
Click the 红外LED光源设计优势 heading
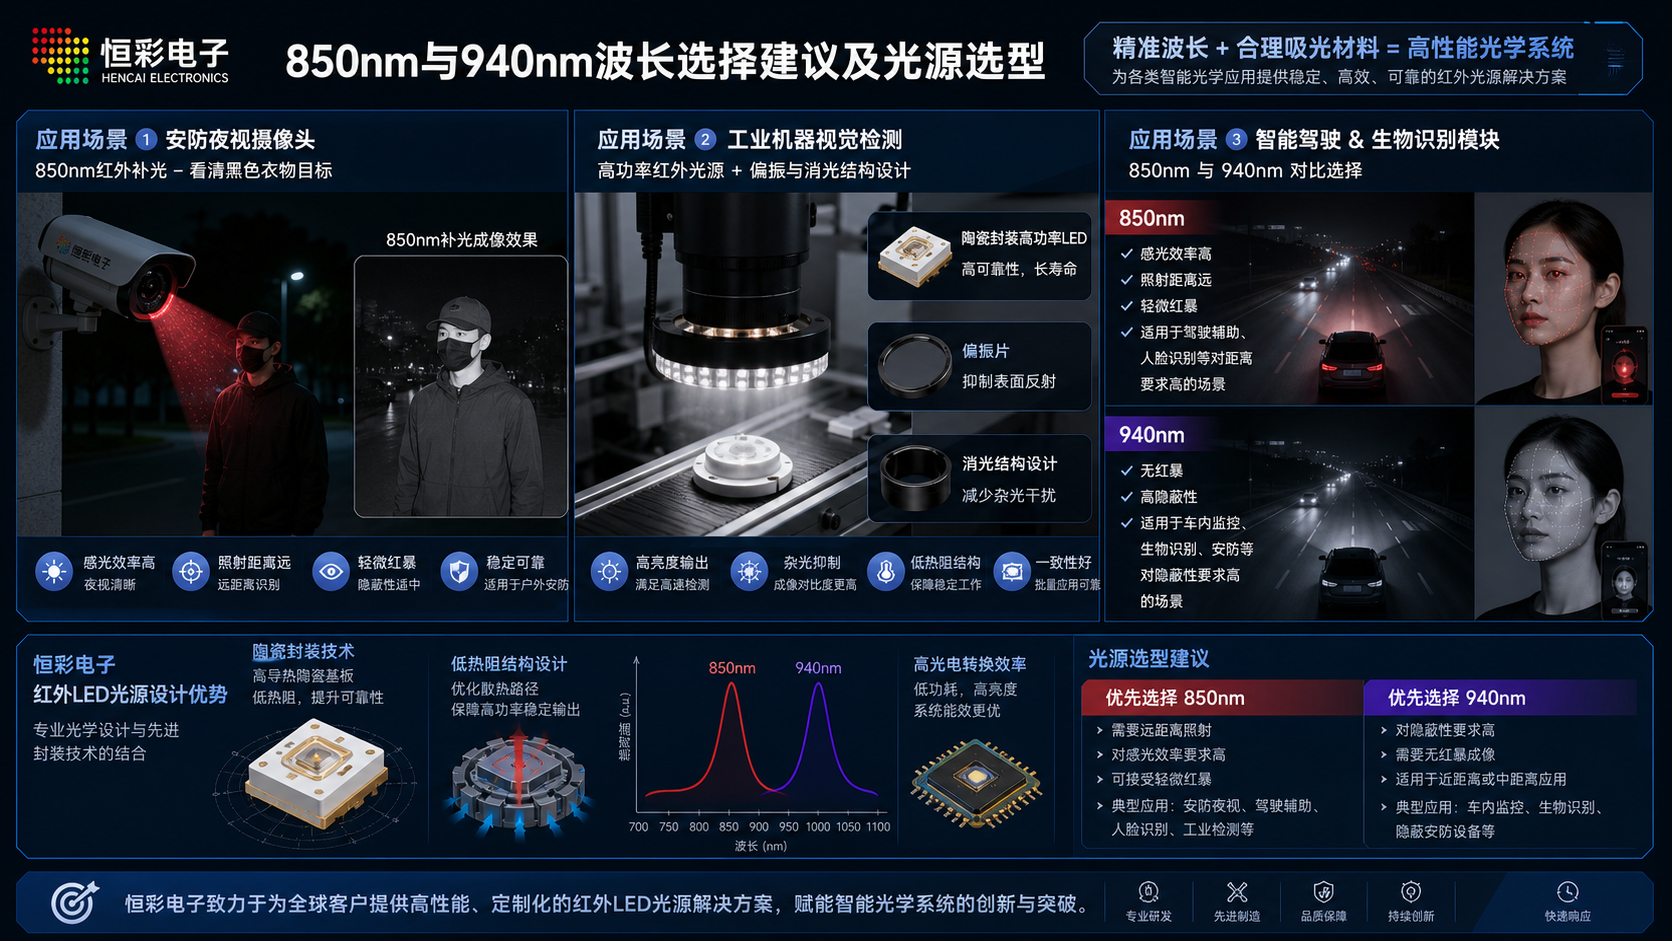point(130,694)
